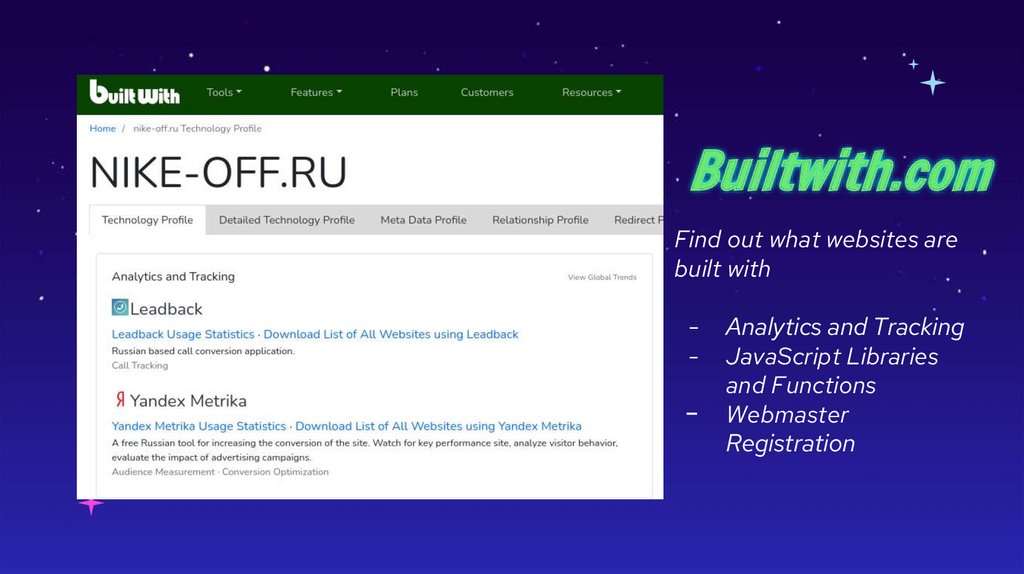Viewport: 1024px width, 574px height.
Task: Expand the Resources dropdown menu
Action: point(592,92)
